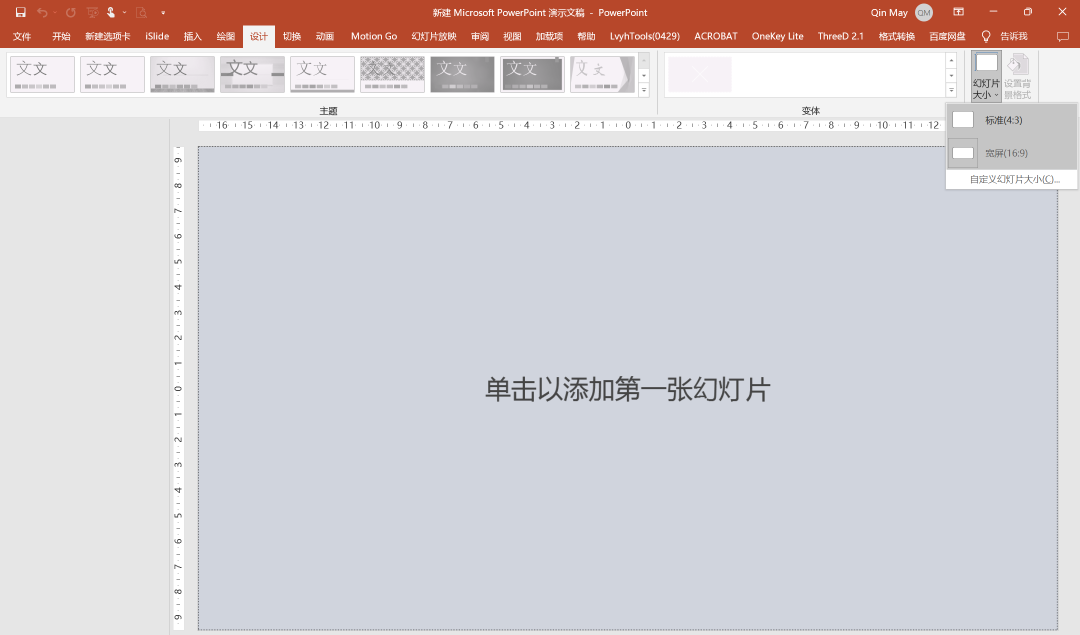1080x635 pixels.
Task: Choose 标准(4:3) slide size
Action: (1011, 120)
